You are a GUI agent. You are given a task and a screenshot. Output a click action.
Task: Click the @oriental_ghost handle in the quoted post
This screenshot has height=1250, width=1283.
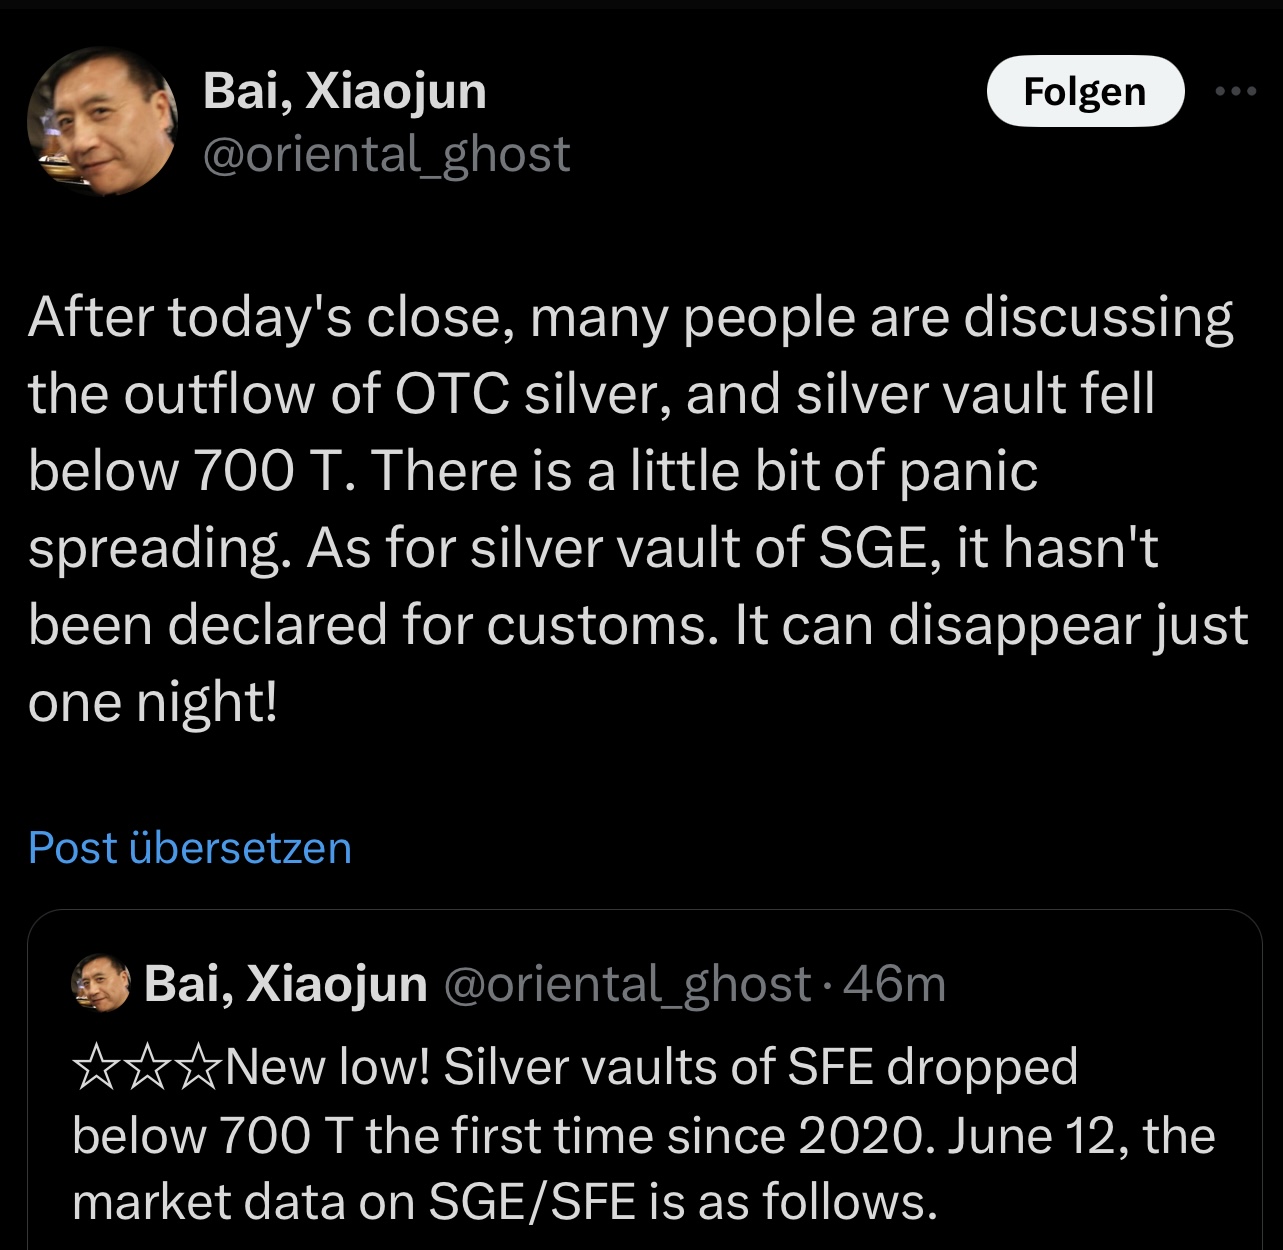point(626,984)
